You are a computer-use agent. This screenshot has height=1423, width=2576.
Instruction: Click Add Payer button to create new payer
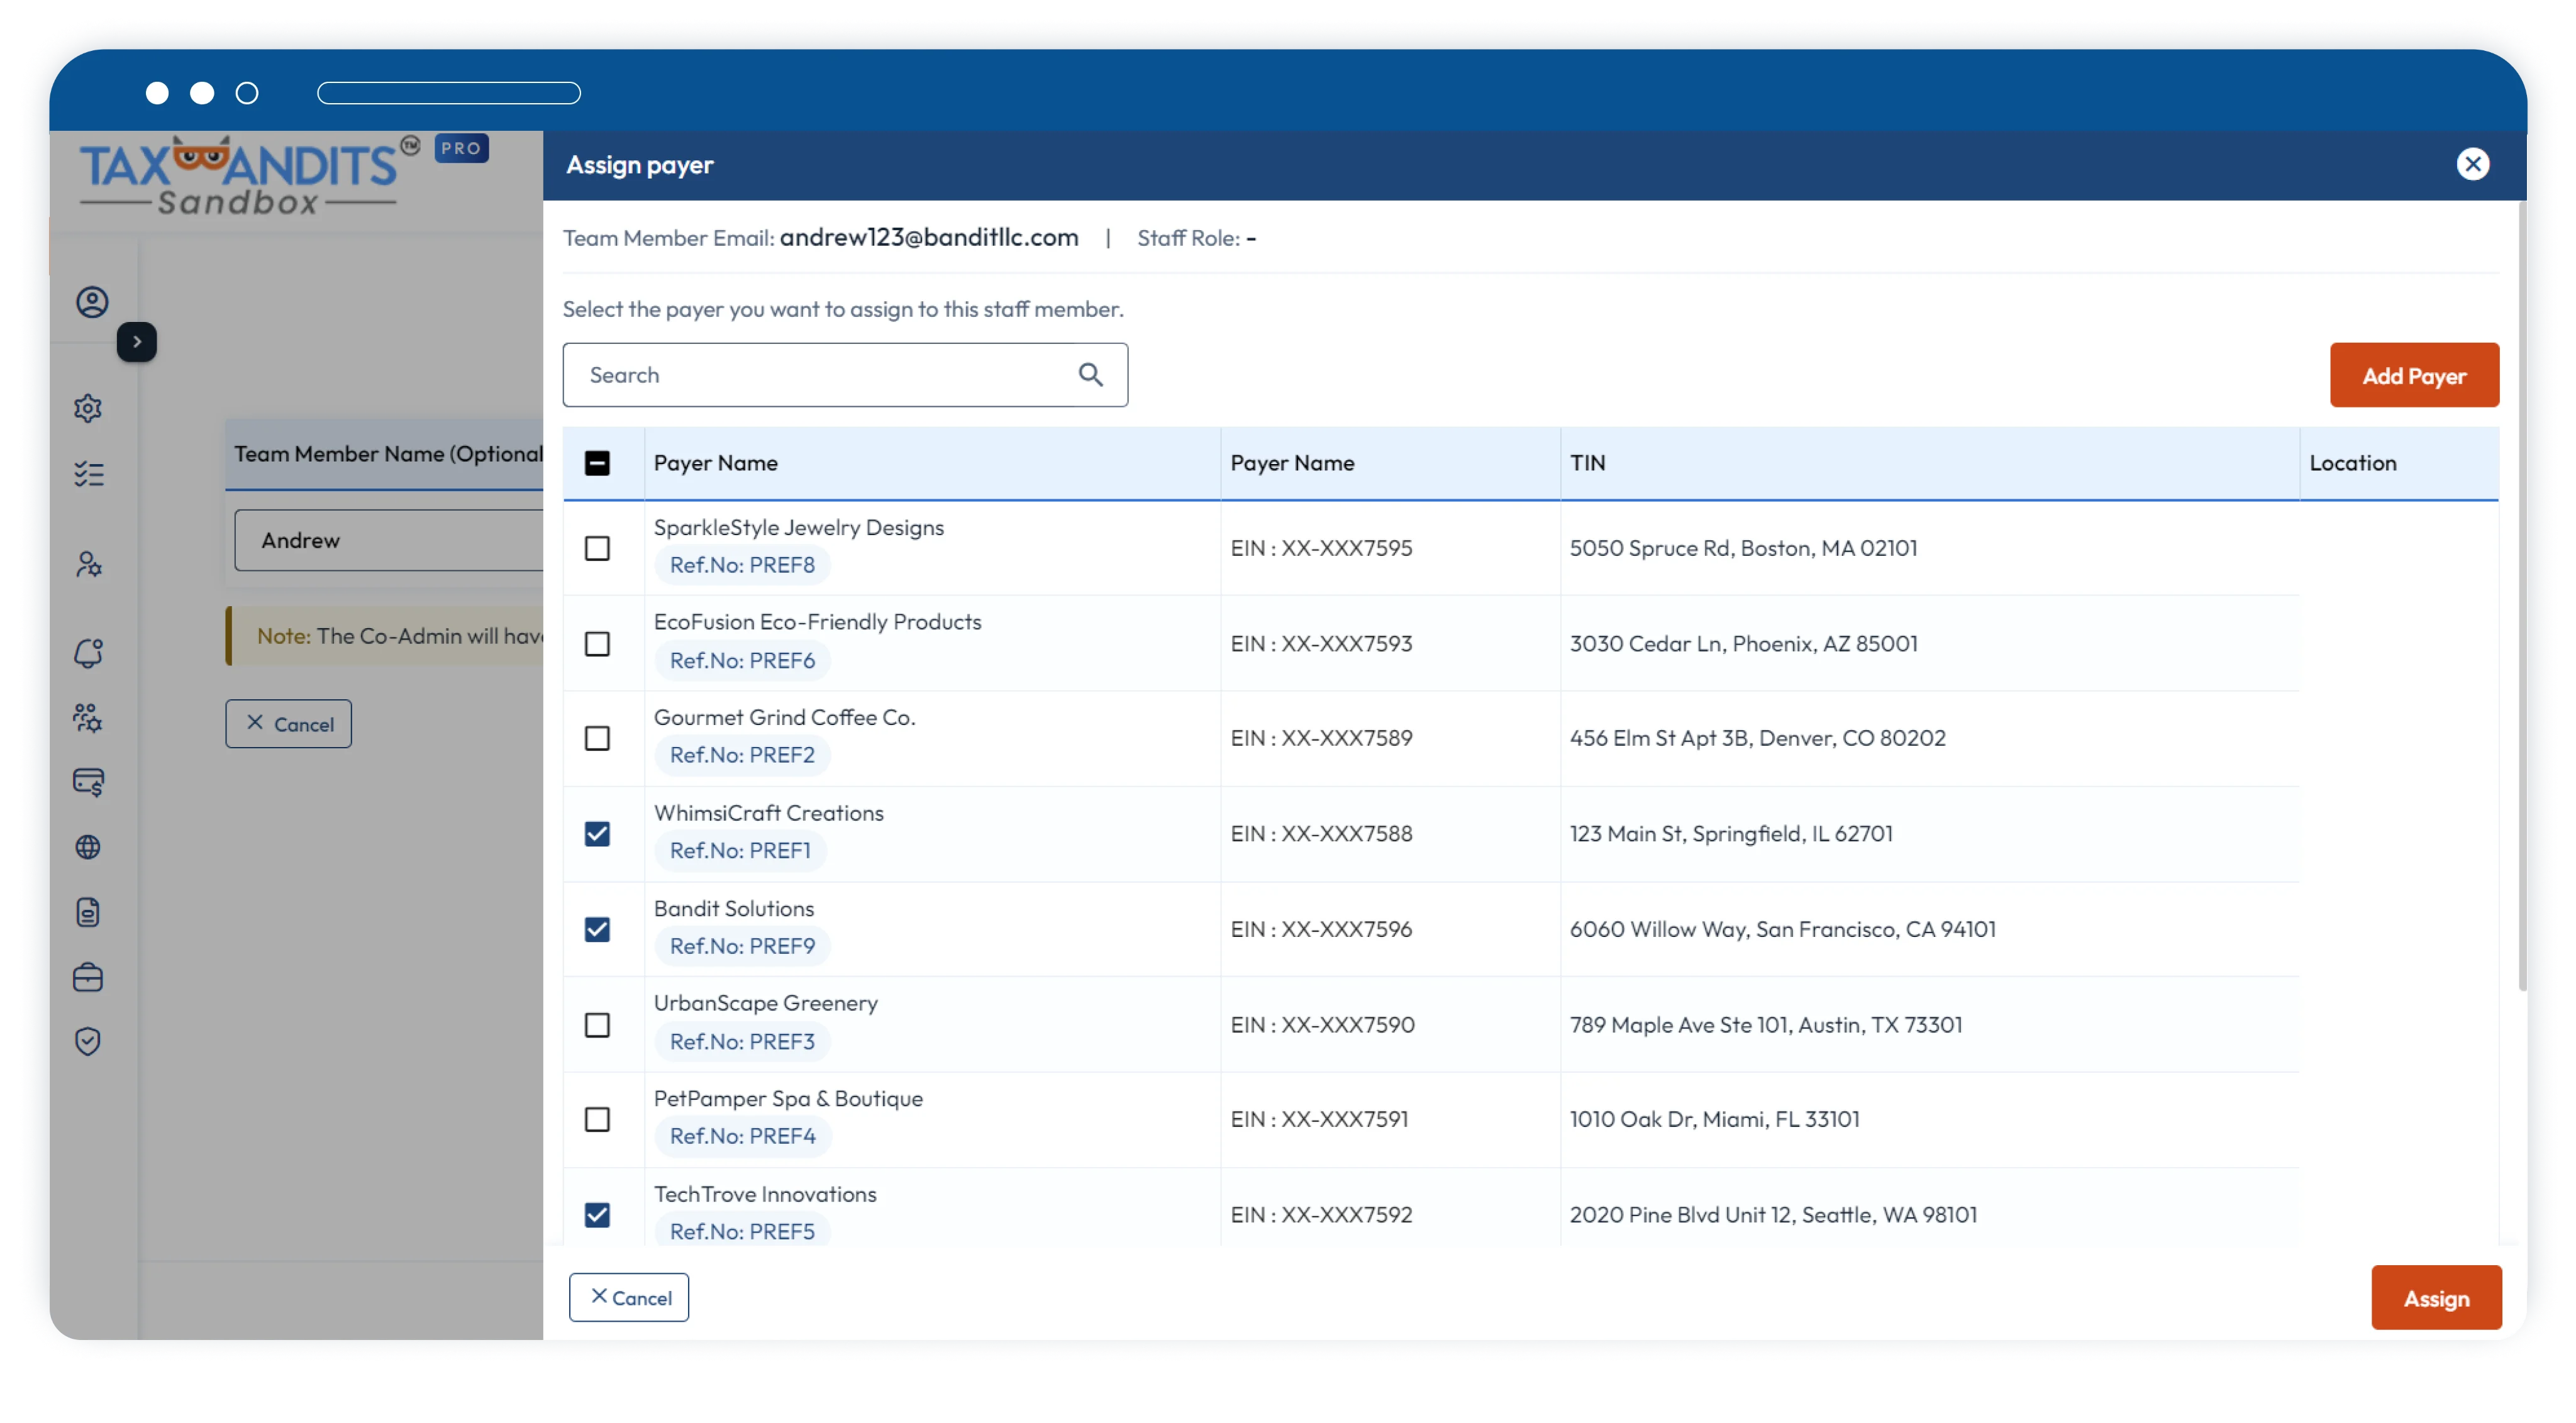point(2415,375)
